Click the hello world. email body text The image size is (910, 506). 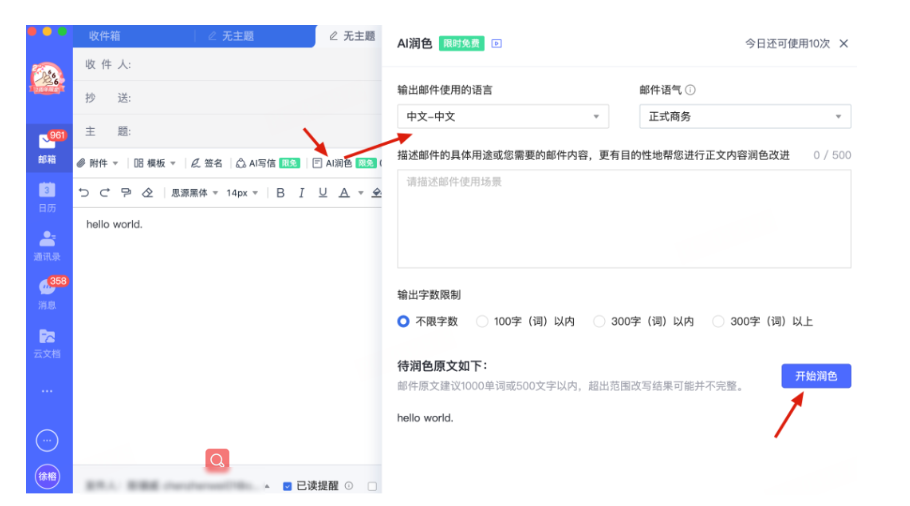click(114, 224)
